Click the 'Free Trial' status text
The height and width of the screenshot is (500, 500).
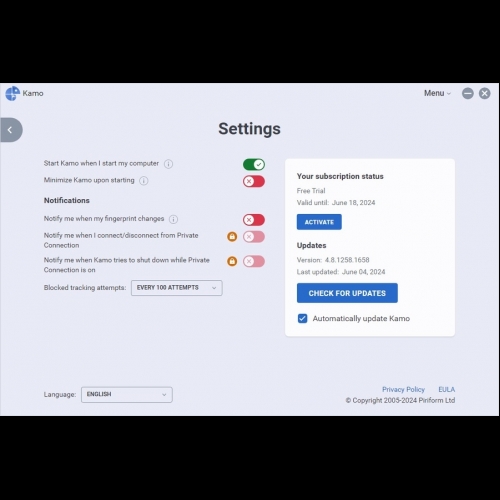311,191
